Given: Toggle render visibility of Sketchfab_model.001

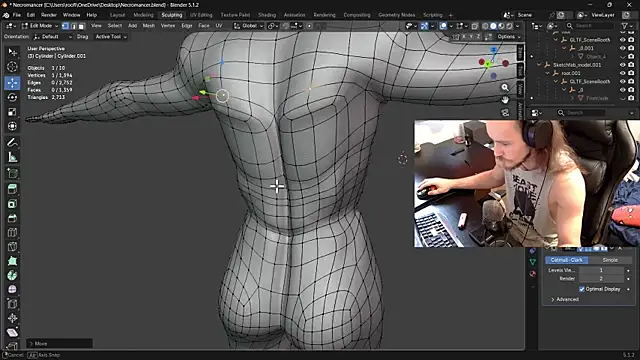Looking at the screenshot, I should tap(631, 65).
